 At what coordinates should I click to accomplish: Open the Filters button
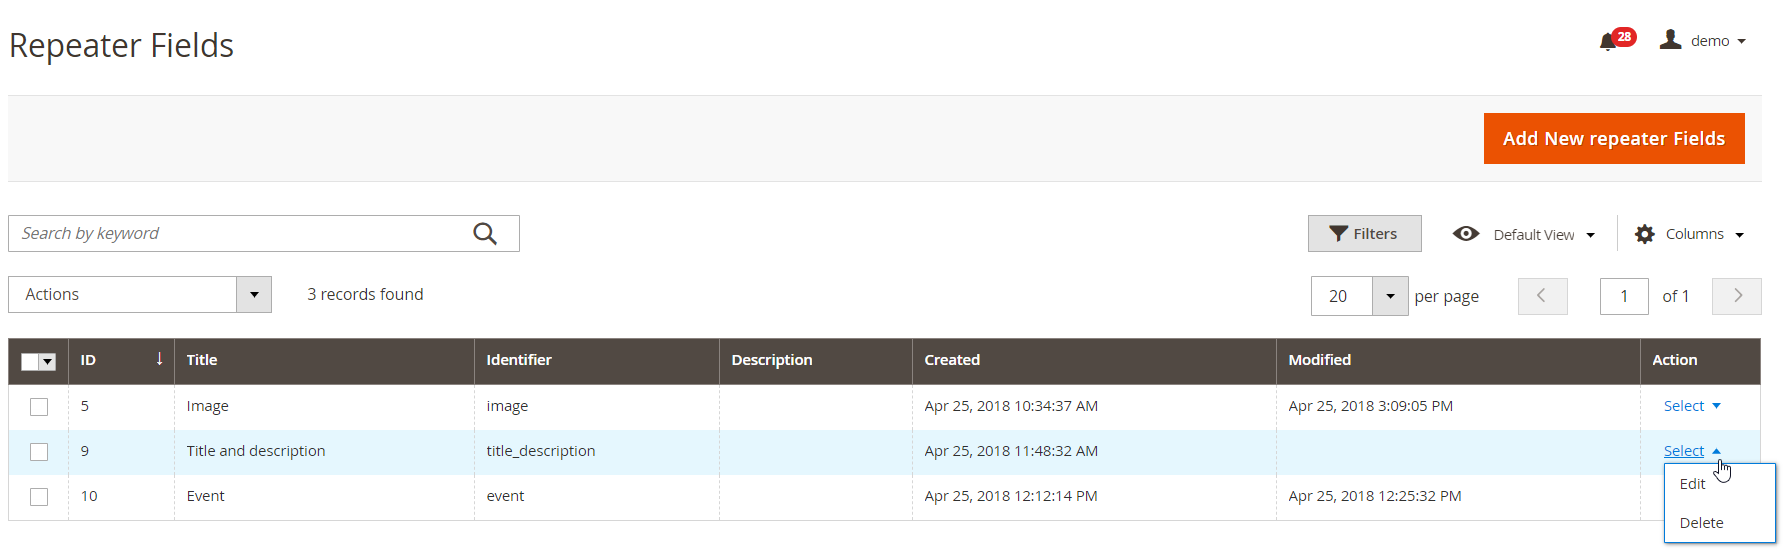1364,234
